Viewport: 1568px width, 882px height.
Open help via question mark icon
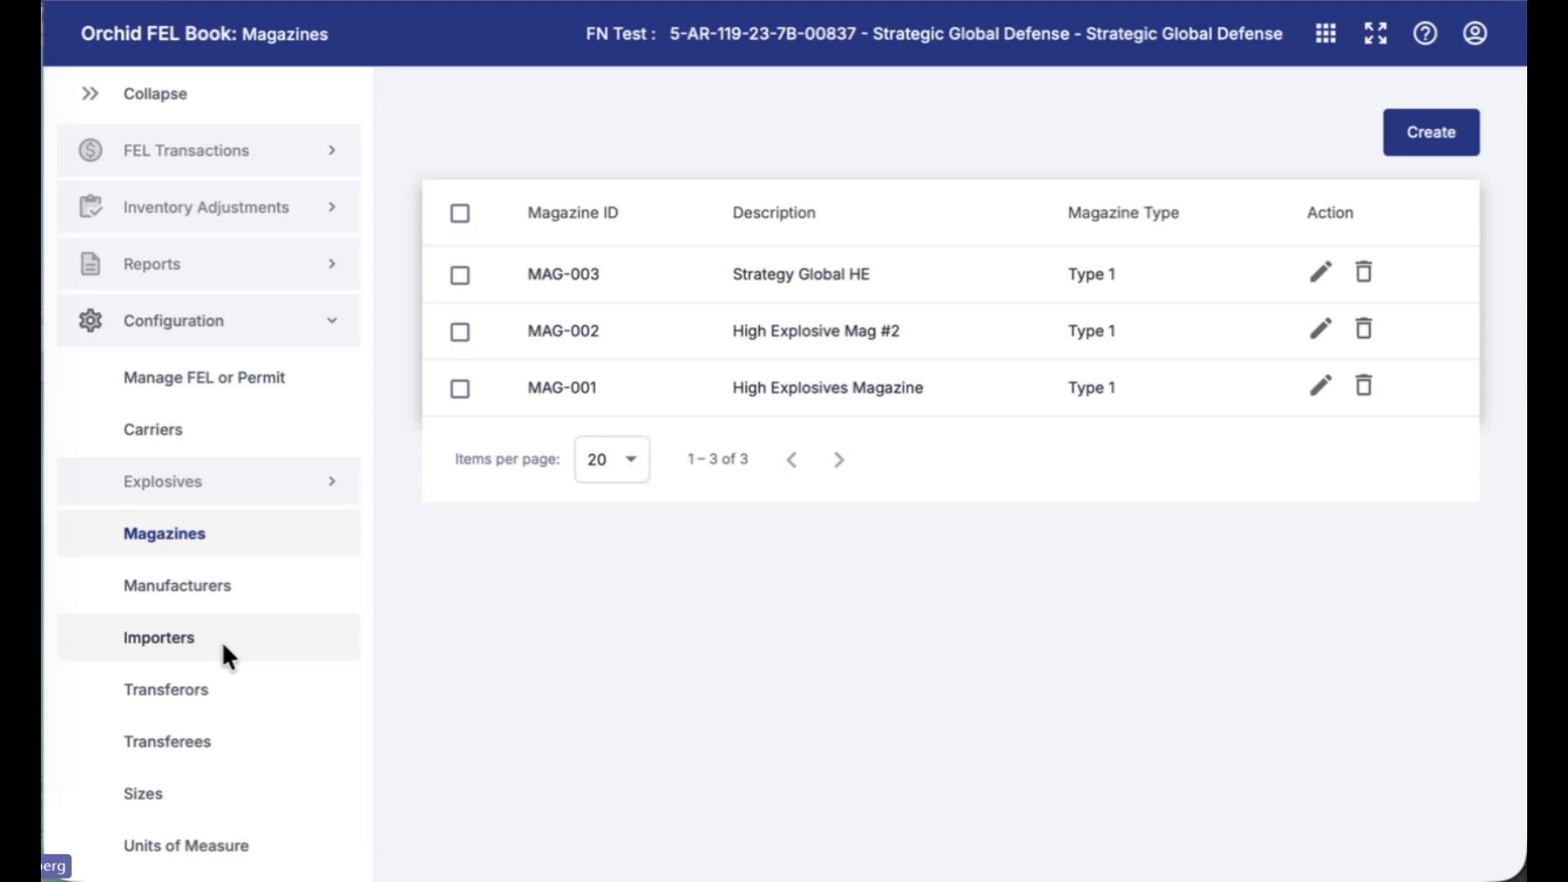point(1425,33)
